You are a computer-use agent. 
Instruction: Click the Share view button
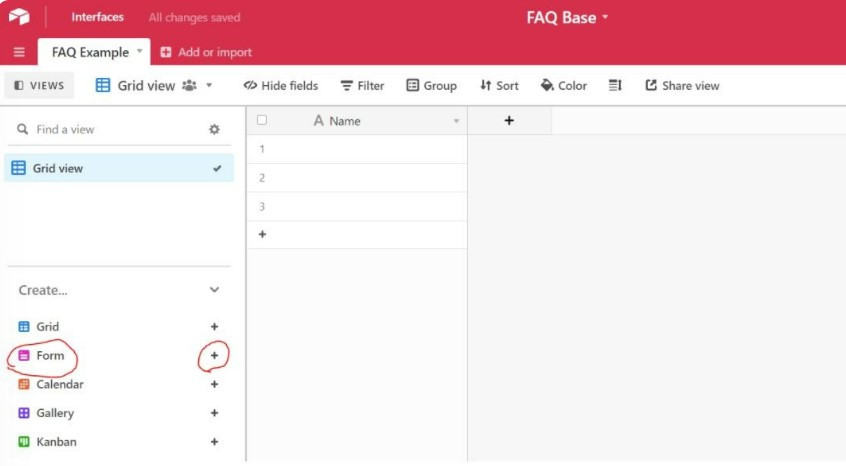(682, 86)
